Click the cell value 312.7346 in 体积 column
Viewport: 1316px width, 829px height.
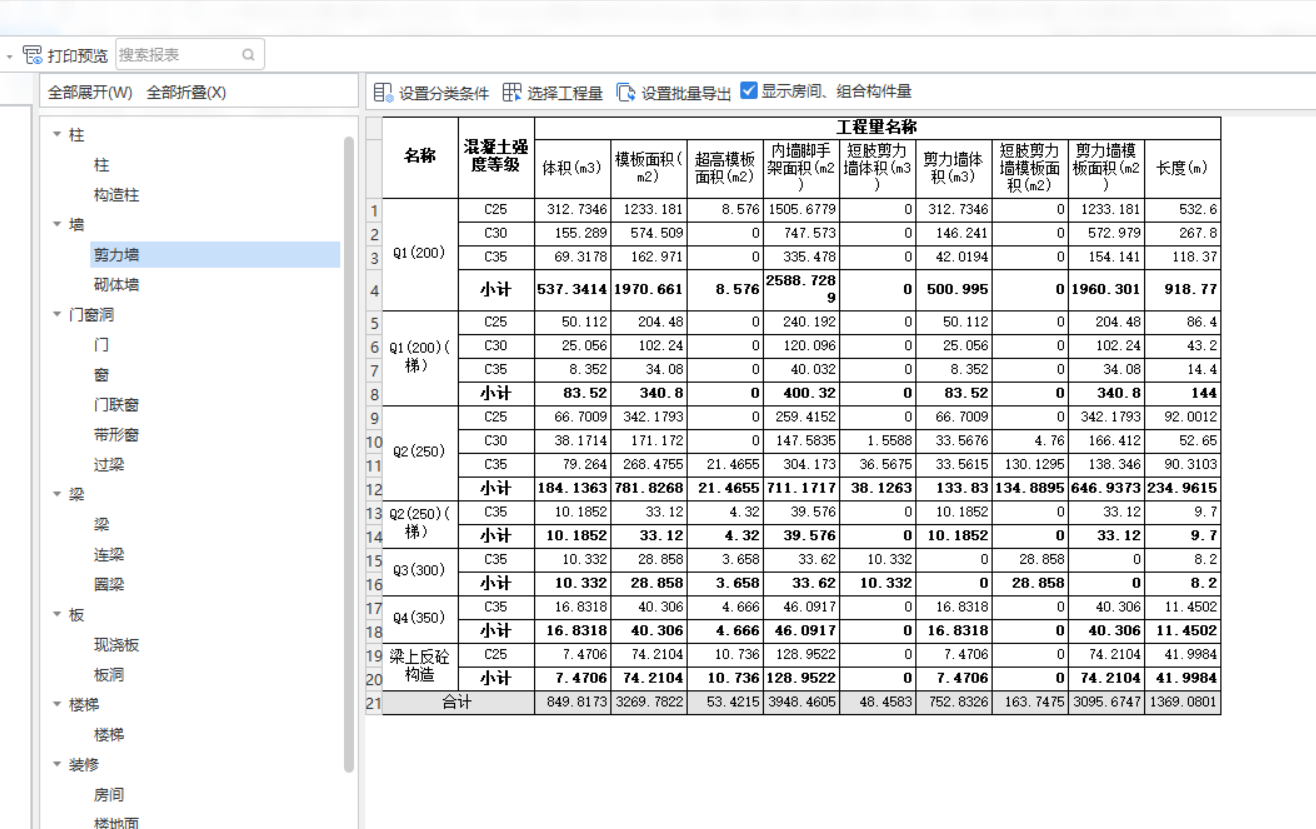pyautogui.click(x=572, y=210)
